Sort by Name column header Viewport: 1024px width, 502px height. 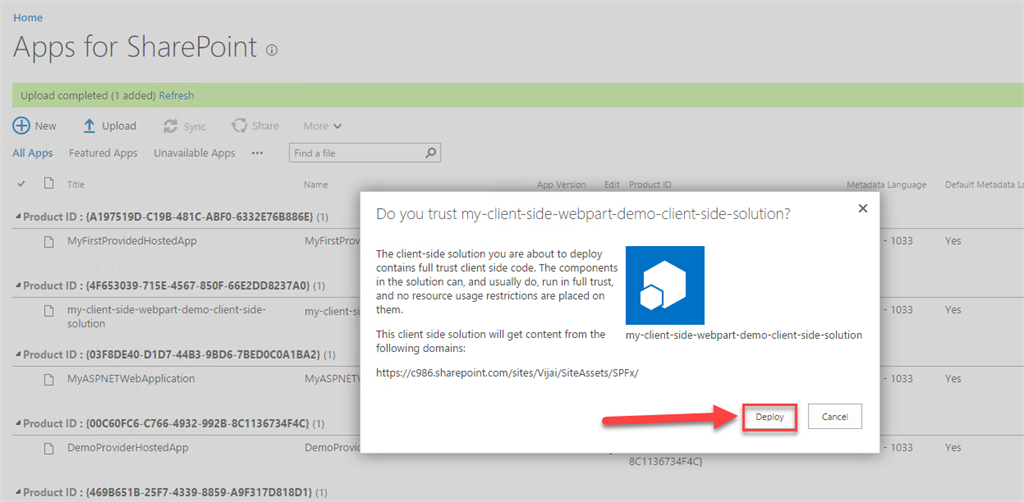[315, 185]
